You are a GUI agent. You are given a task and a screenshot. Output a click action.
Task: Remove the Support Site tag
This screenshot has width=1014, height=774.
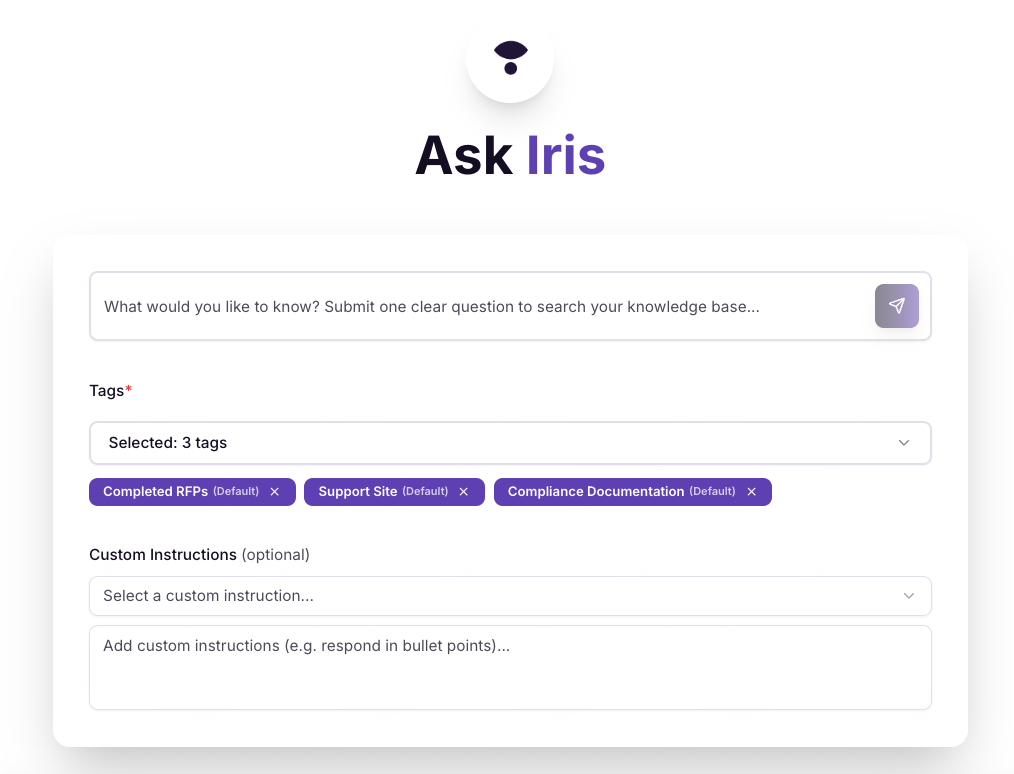tap(464, 492)
